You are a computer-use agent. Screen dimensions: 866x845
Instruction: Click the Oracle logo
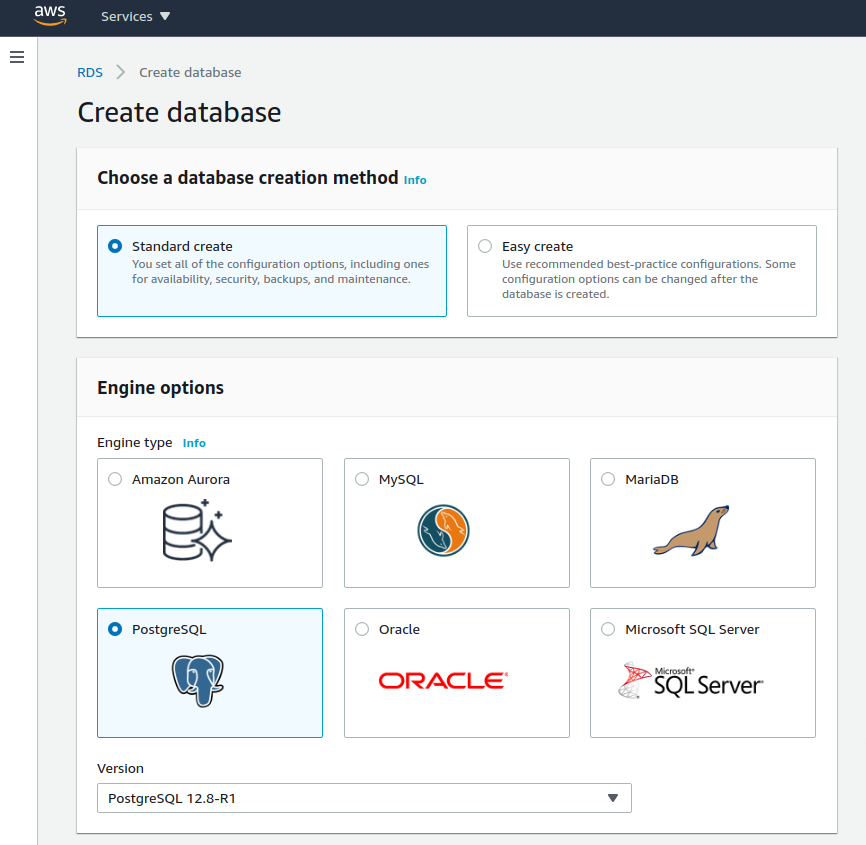443,680
